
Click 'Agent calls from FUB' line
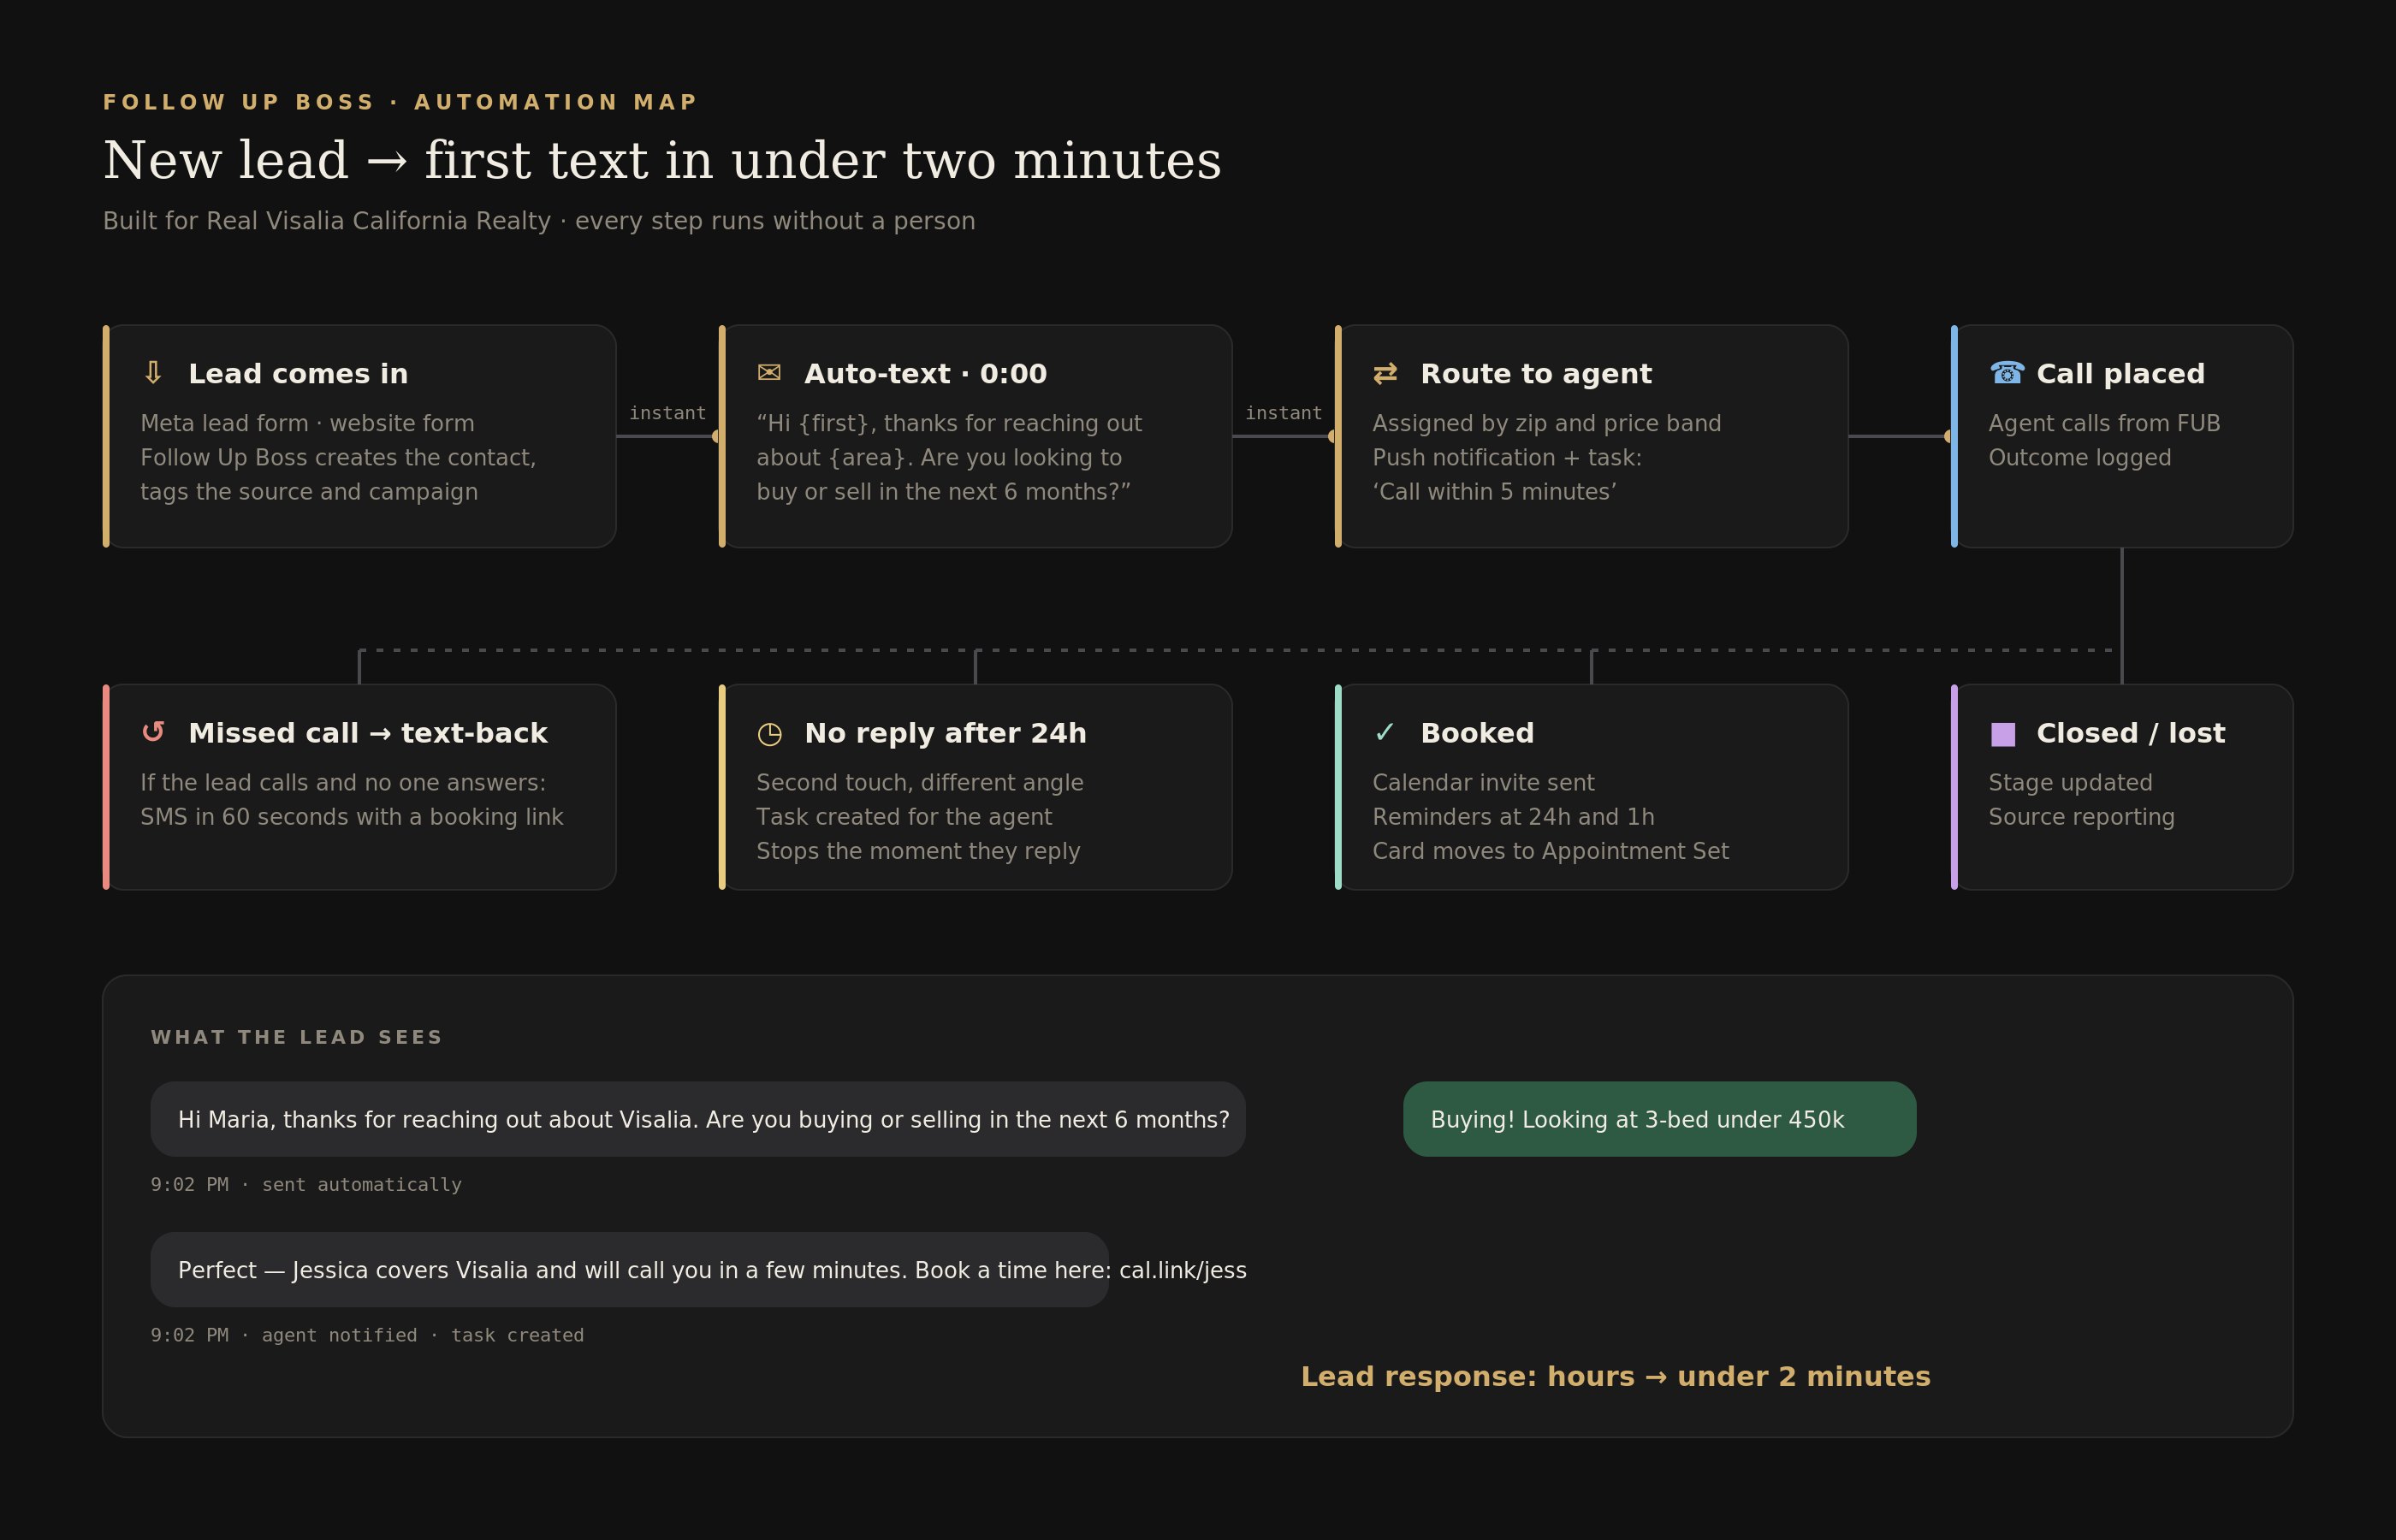pos(2104,423)
